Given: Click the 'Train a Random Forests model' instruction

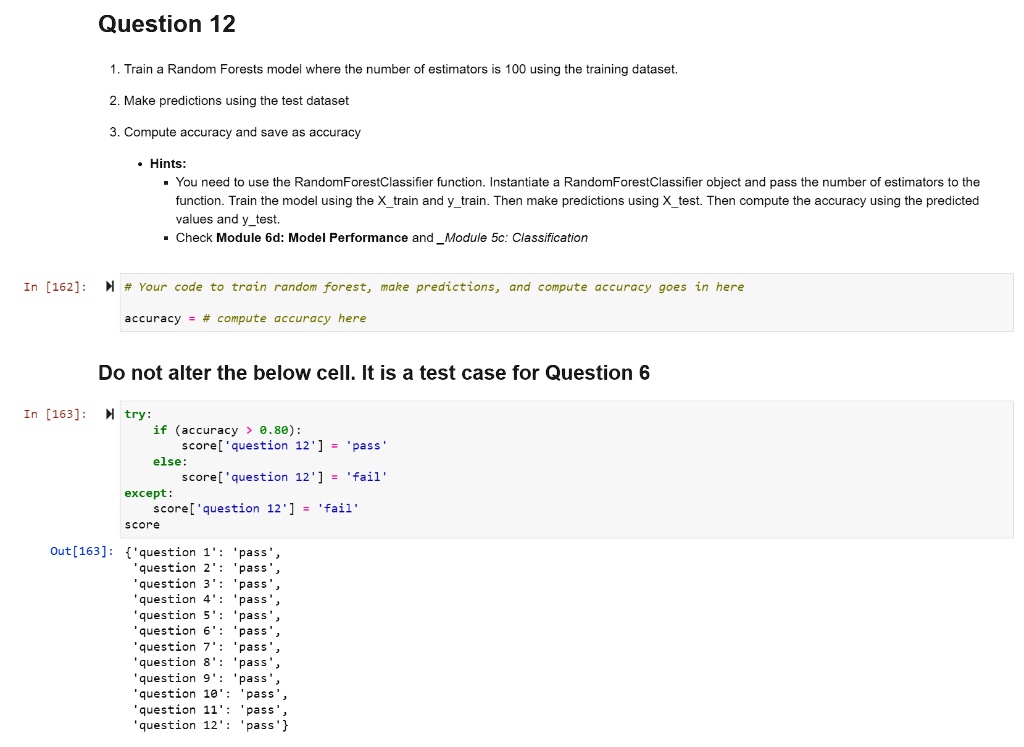Looking at the screenshot, I should coord(400,69).
